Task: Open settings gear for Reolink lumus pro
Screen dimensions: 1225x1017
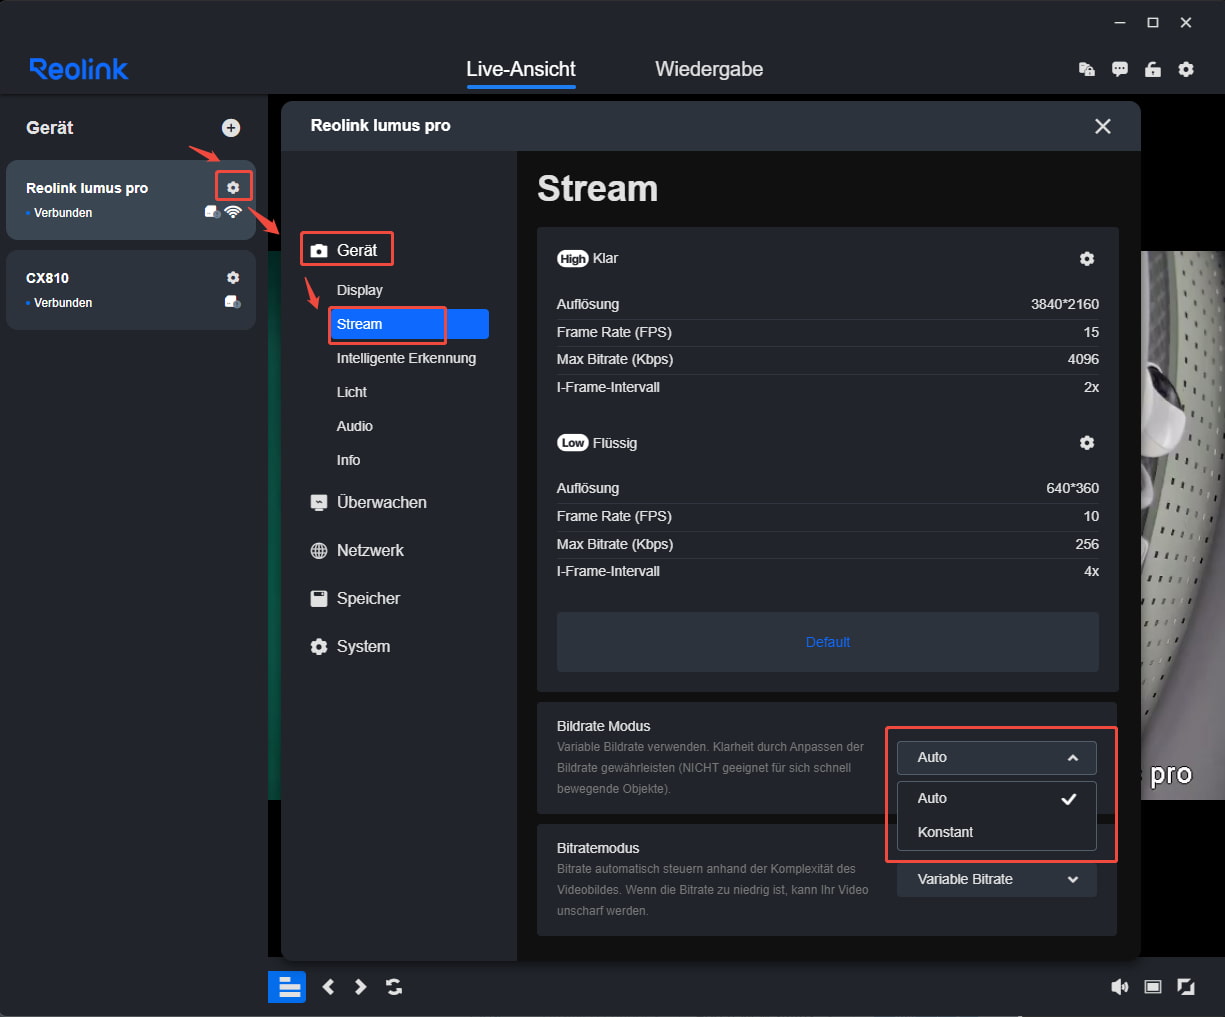Action: click(233, 187)
